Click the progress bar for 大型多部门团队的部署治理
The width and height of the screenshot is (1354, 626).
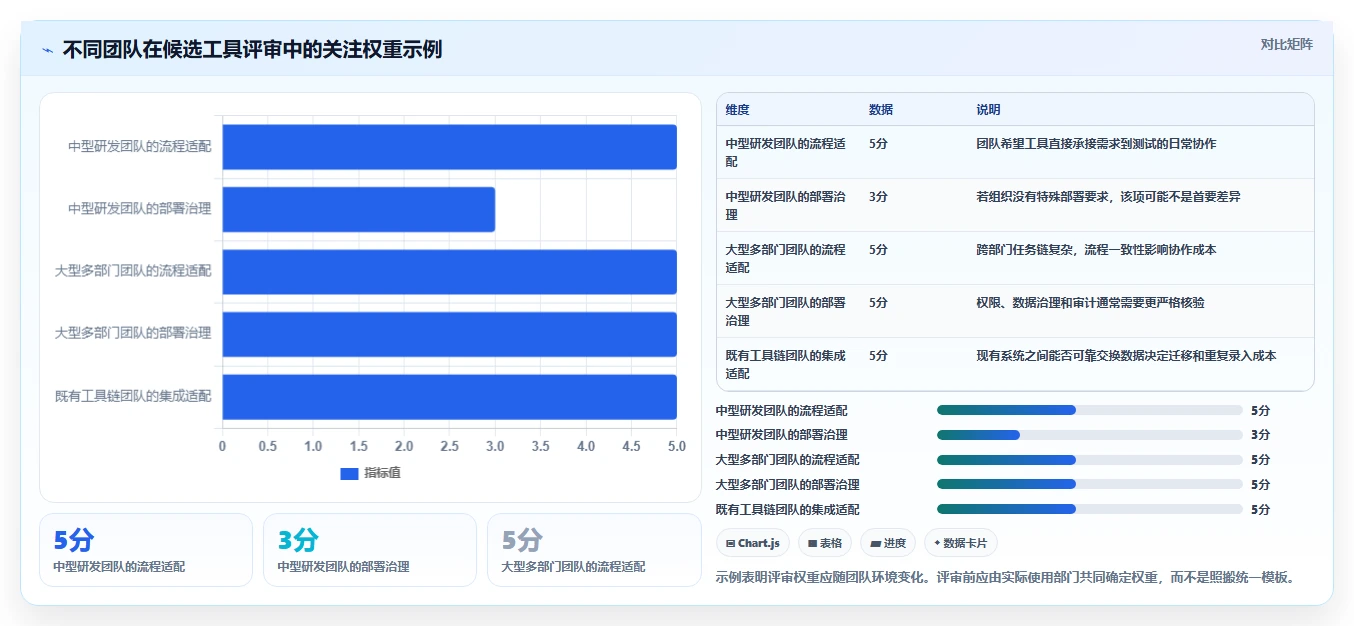[x=1089, y=484]
